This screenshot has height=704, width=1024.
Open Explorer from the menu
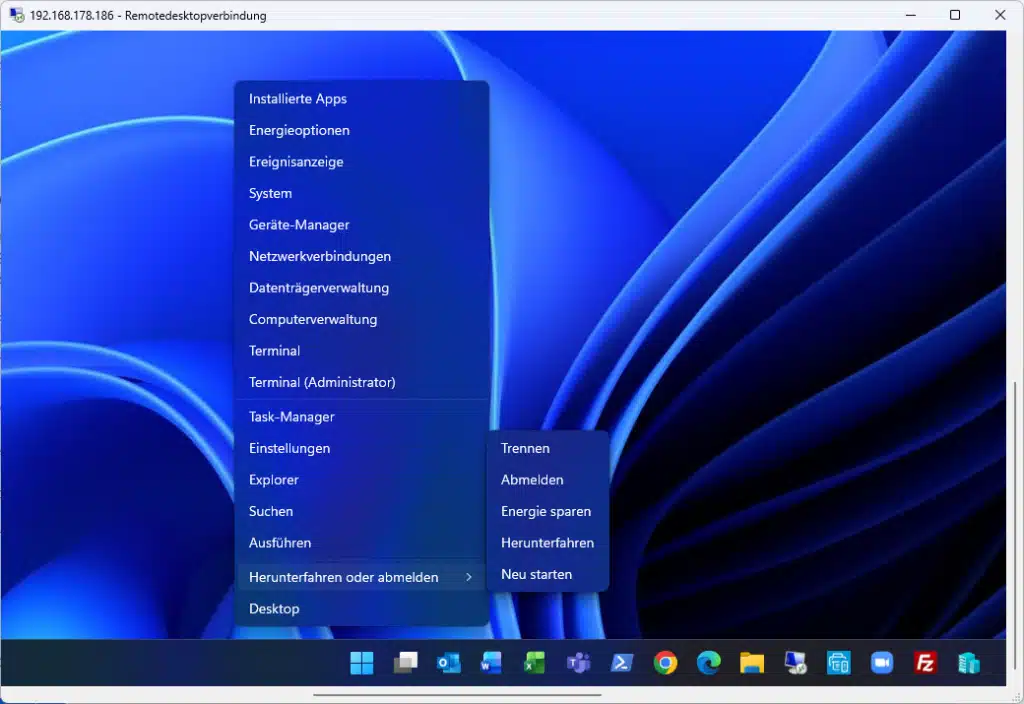point(361,479)
